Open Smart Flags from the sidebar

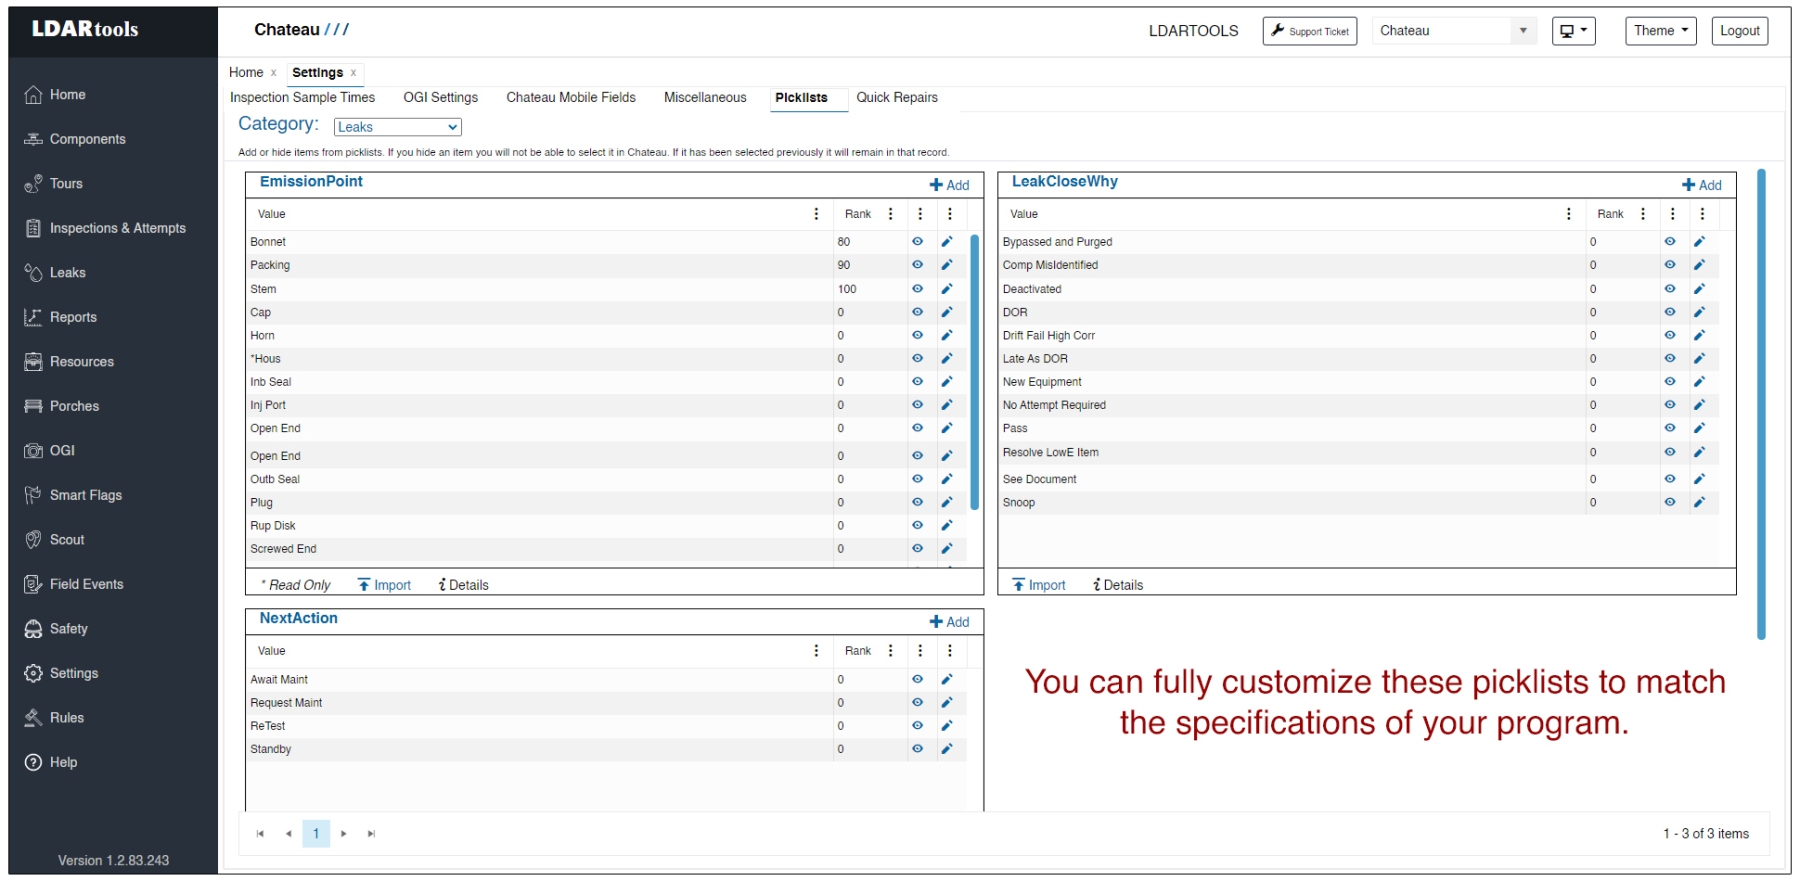point(85,495)
